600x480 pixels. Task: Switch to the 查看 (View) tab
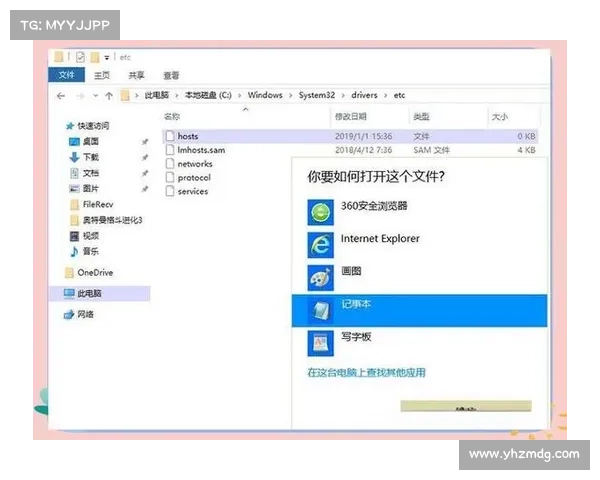[171, 75]
